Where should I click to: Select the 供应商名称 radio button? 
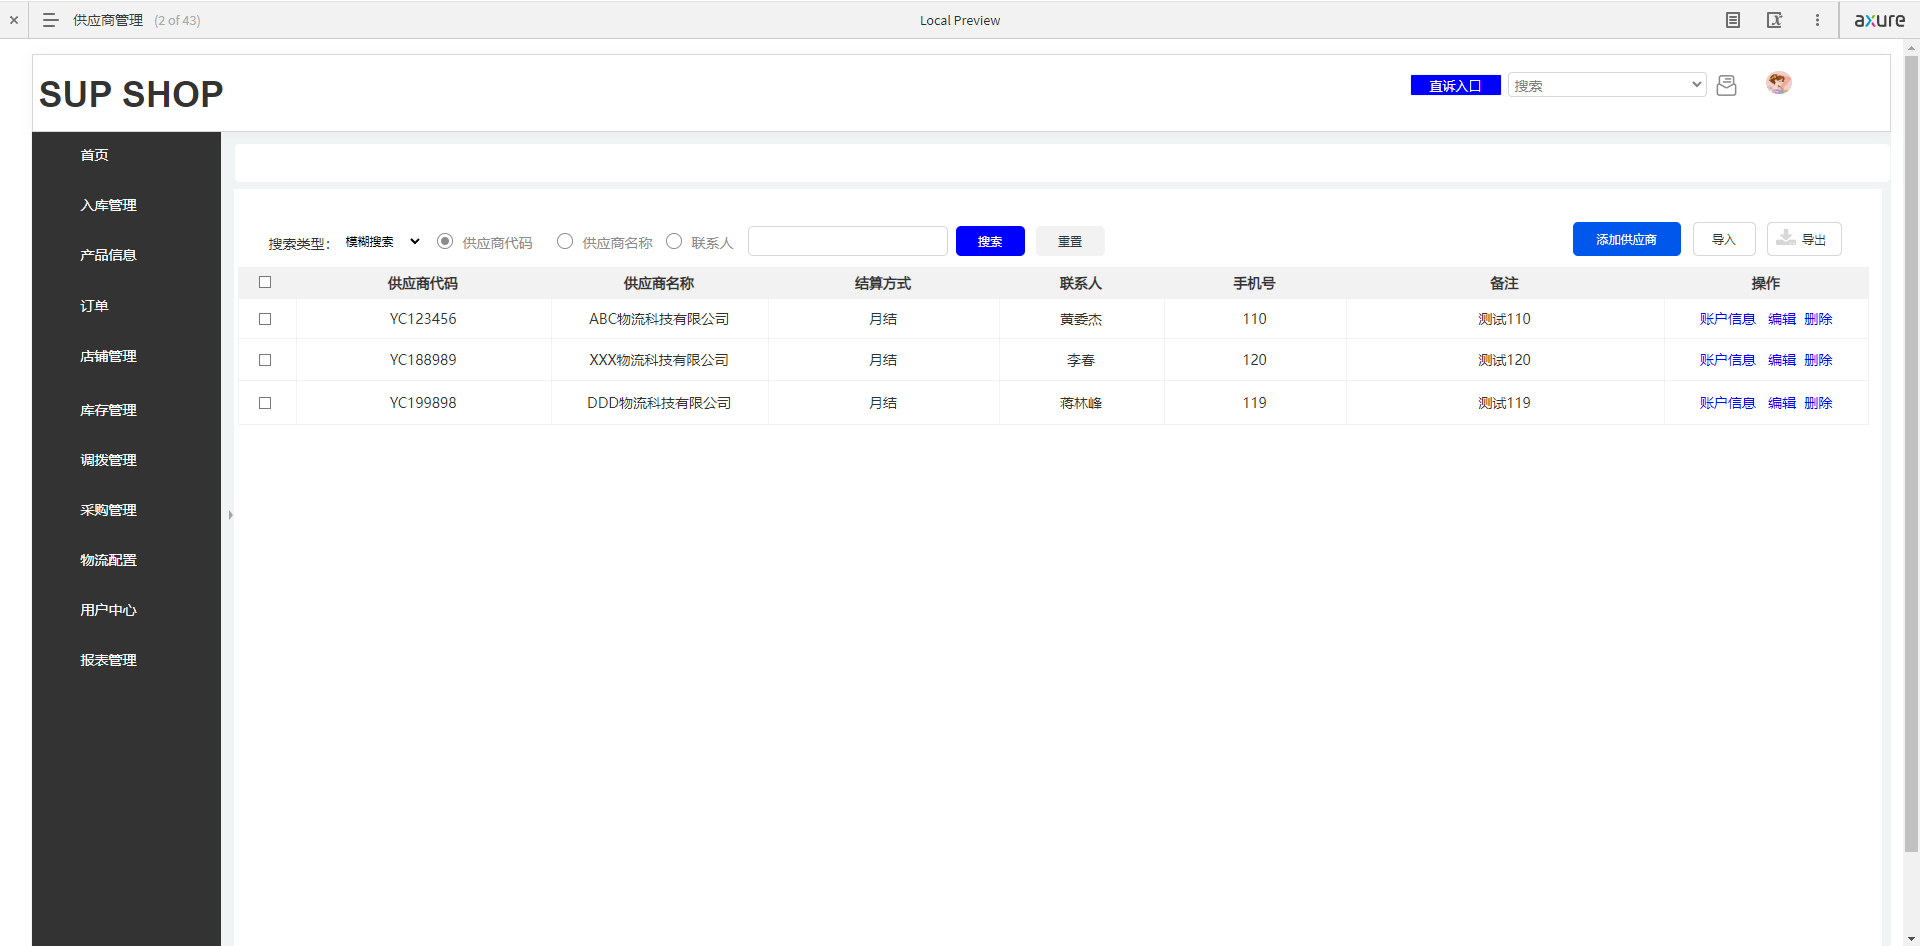(565, 241)
